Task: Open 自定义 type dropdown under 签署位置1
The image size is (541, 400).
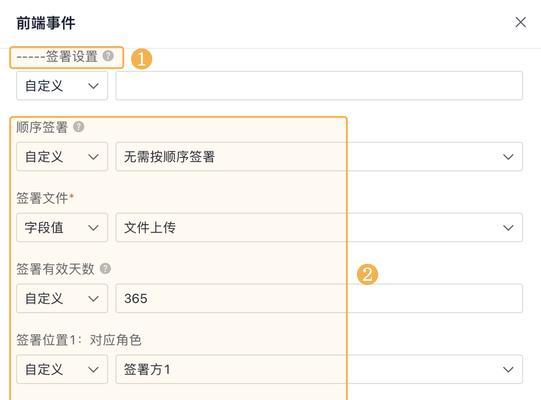Action: coord(62,369)
